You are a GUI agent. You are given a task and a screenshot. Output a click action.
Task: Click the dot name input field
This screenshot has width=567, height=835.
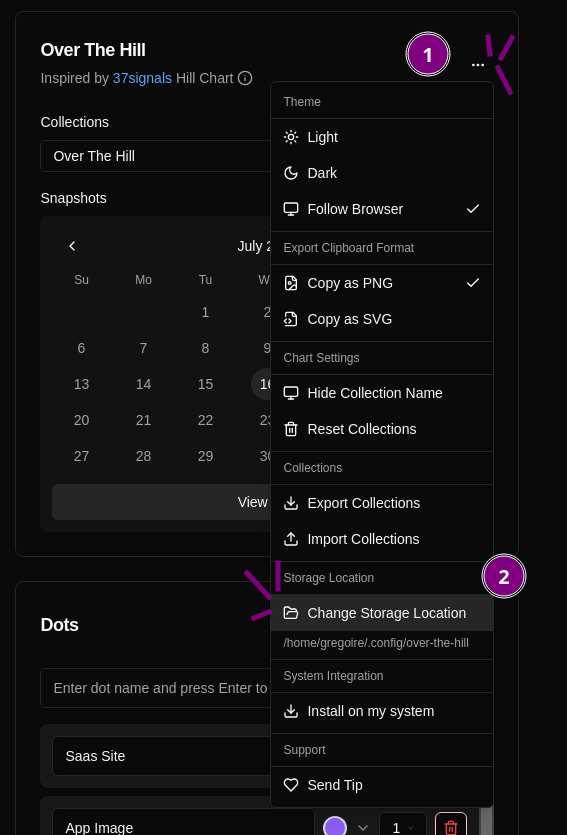[x=155, y=688]
